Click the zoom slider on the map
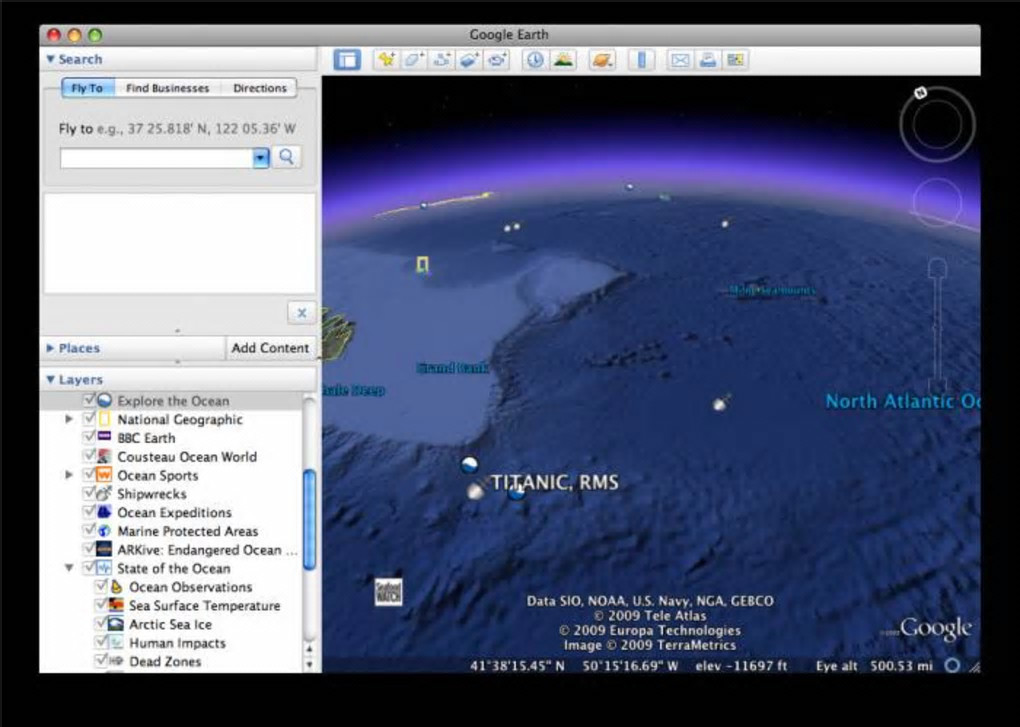Viewport: 1020px width, 727px height. point(937,325)
